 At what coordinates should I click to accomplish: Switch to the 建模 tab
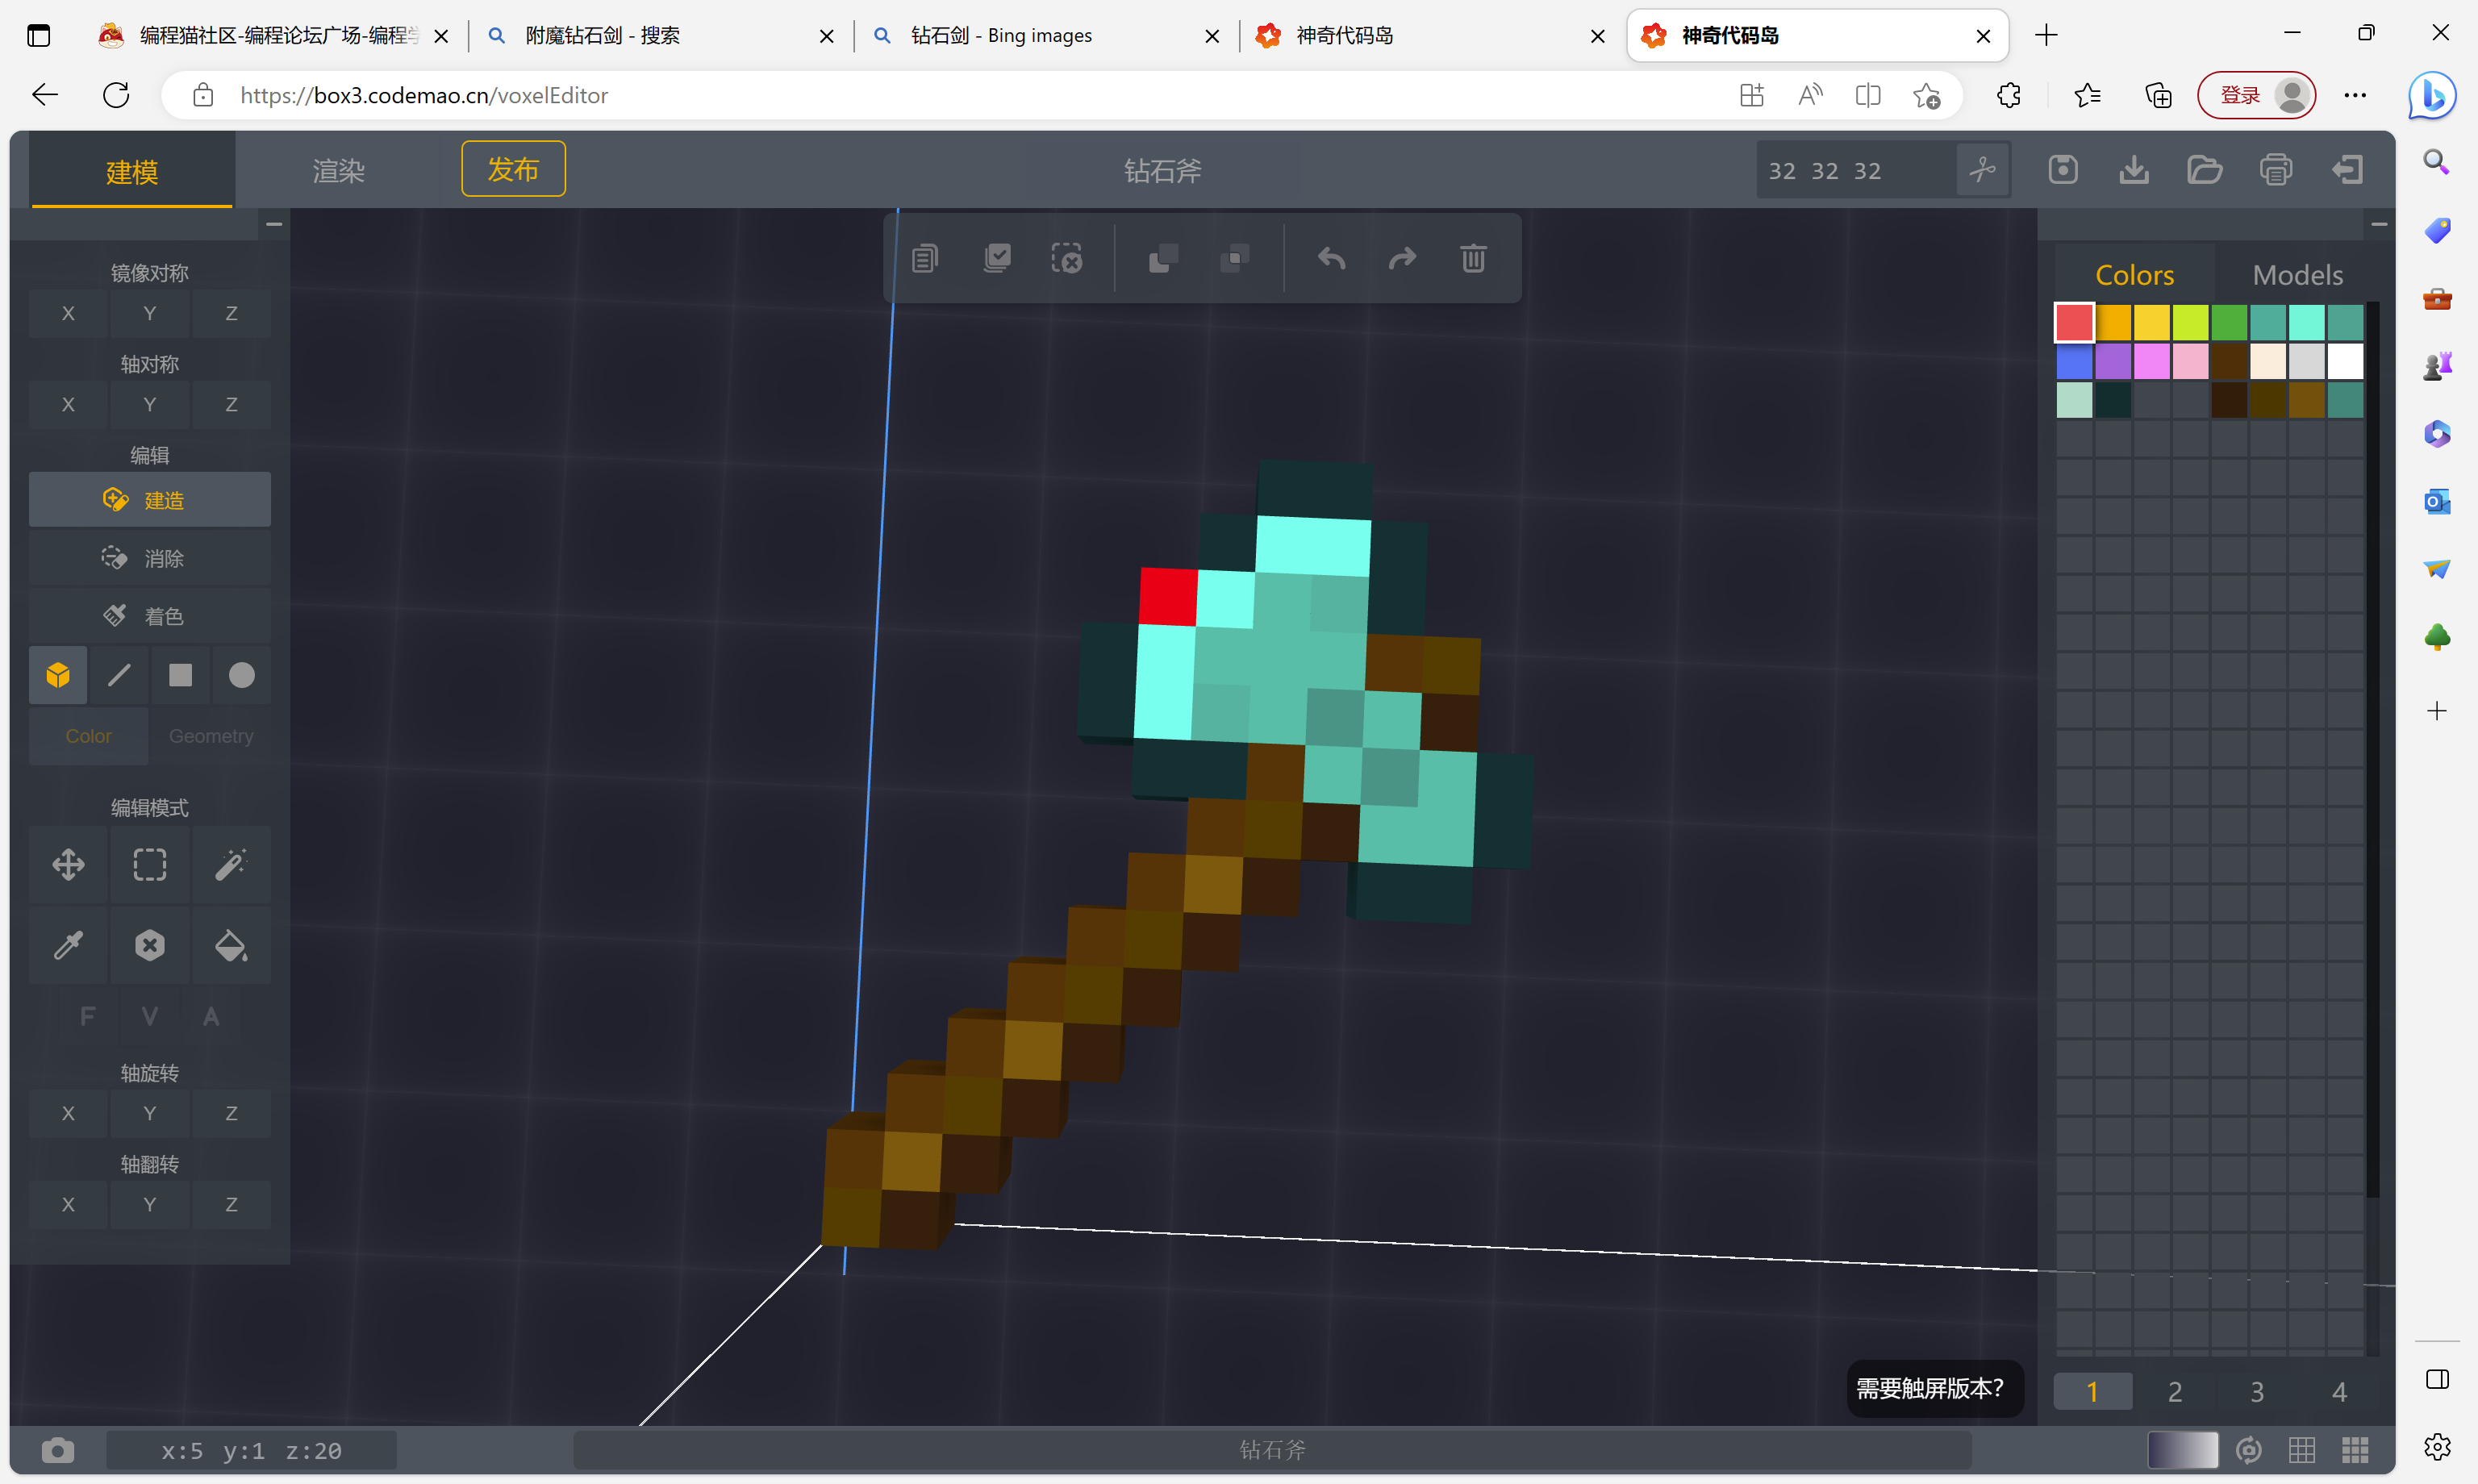point(132,171)
